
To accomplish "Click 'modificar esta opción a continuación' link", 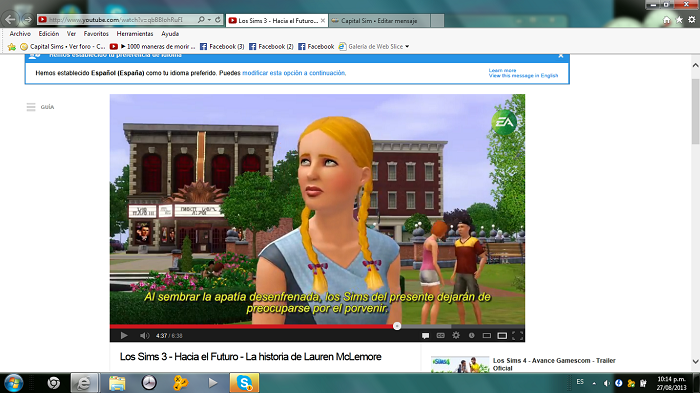I will [x=294, y=73].
